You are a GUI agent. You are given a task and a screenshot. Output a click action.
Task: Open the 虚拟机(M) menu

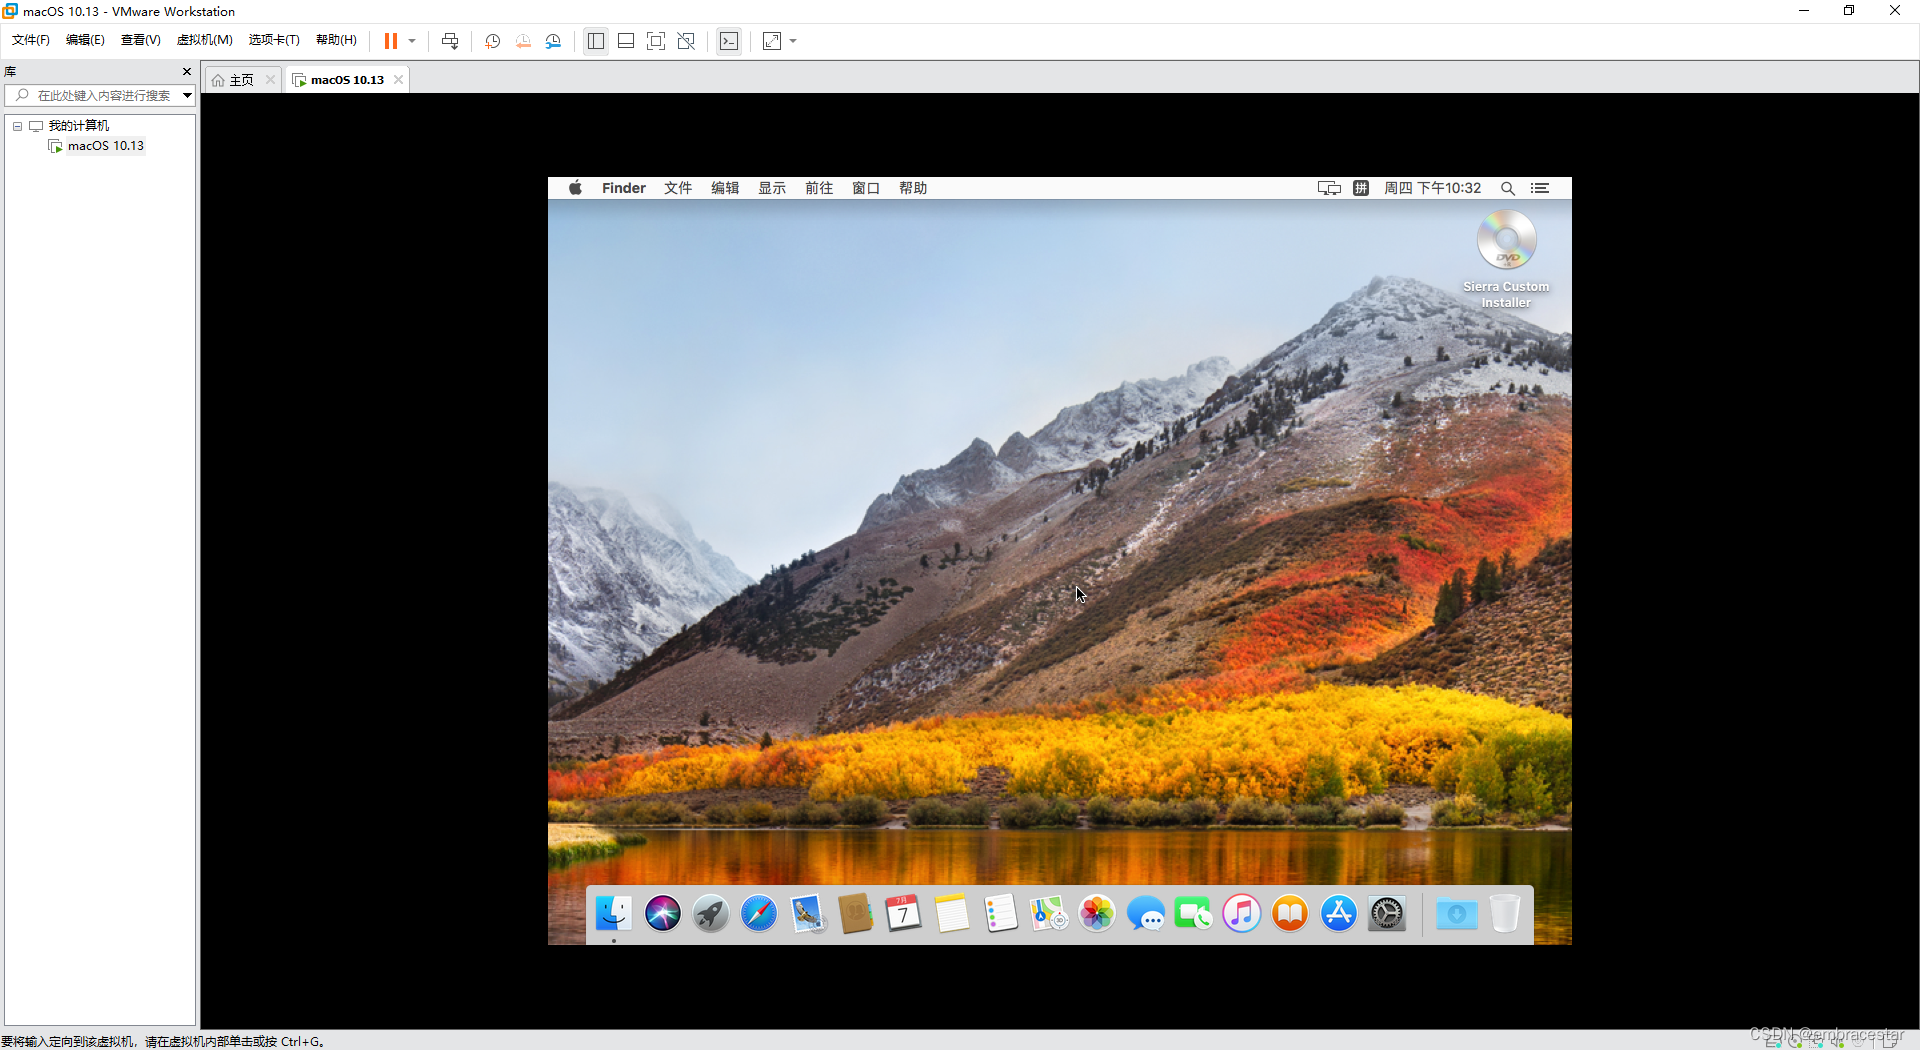point(205,40)
